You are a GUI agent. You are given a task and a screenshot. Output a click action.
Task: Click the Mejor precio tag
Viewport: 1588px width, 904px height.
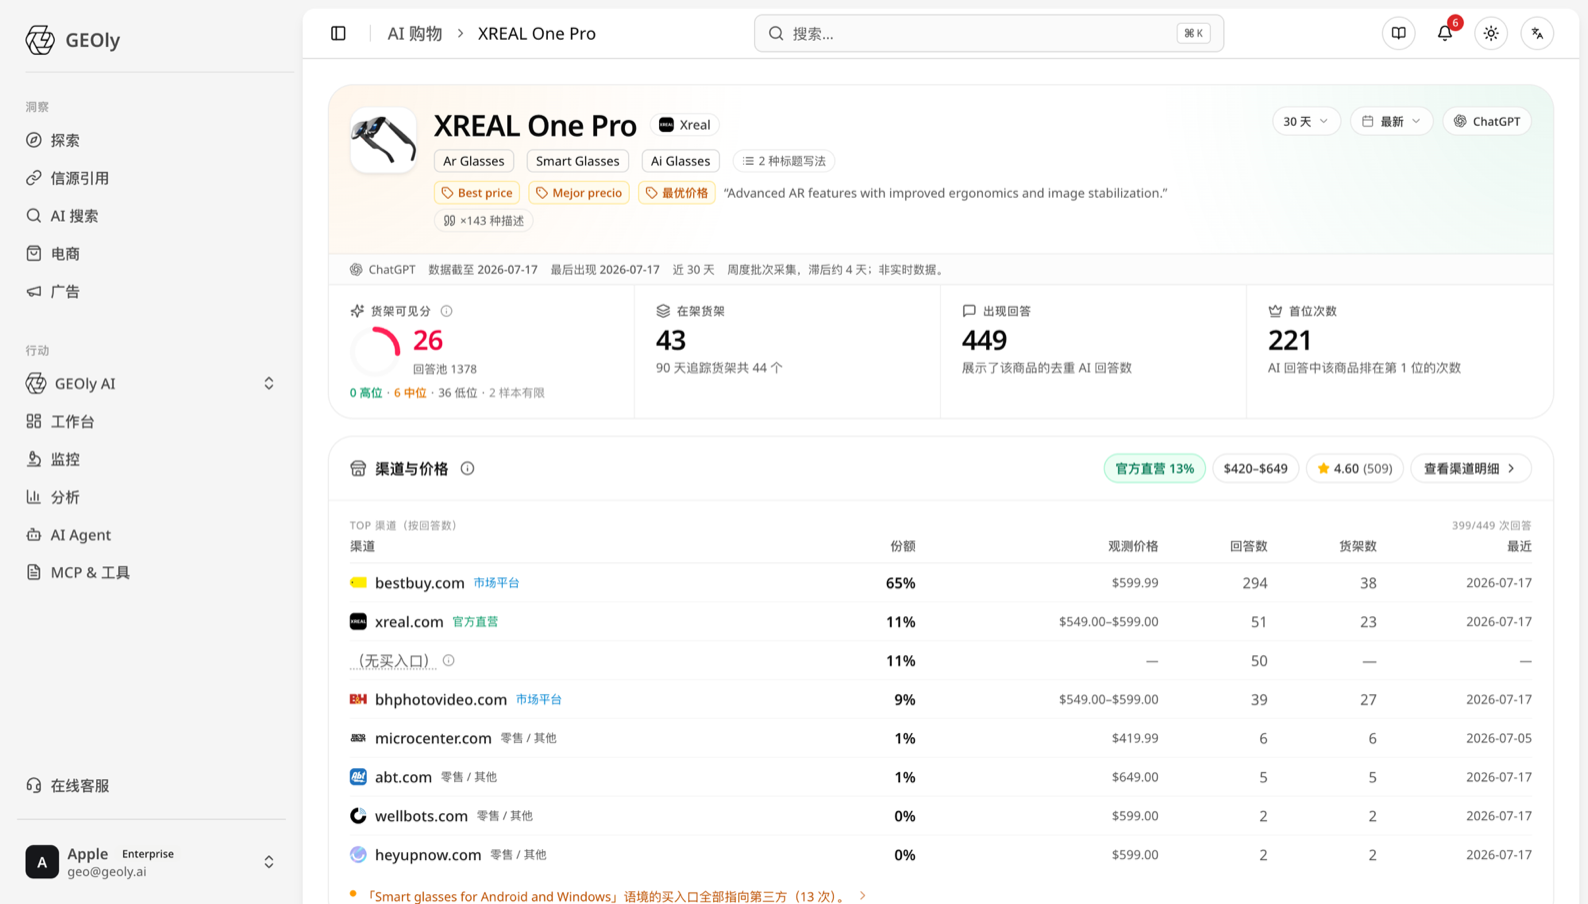click(578, 193)
